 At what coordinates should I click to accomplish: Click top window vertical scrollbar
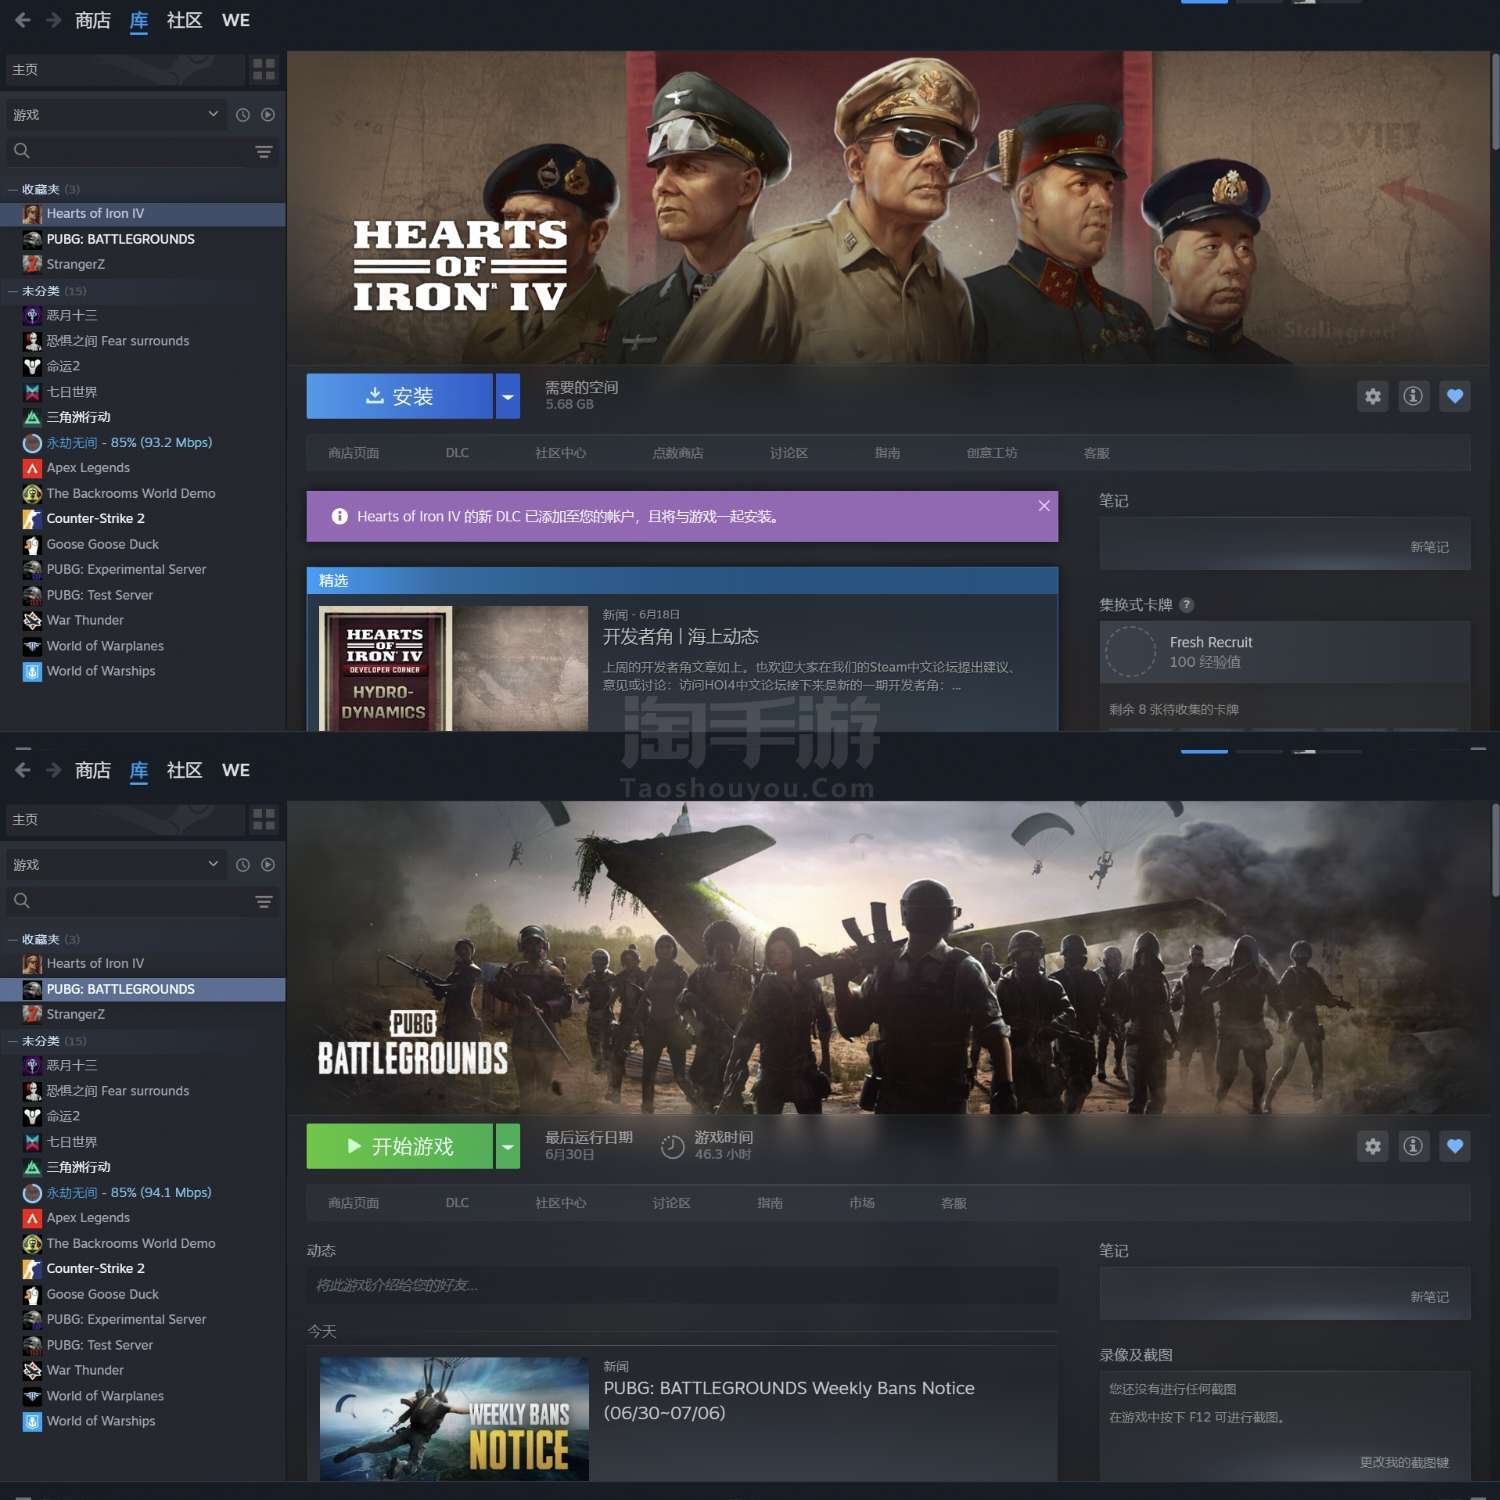[1495, 102]
